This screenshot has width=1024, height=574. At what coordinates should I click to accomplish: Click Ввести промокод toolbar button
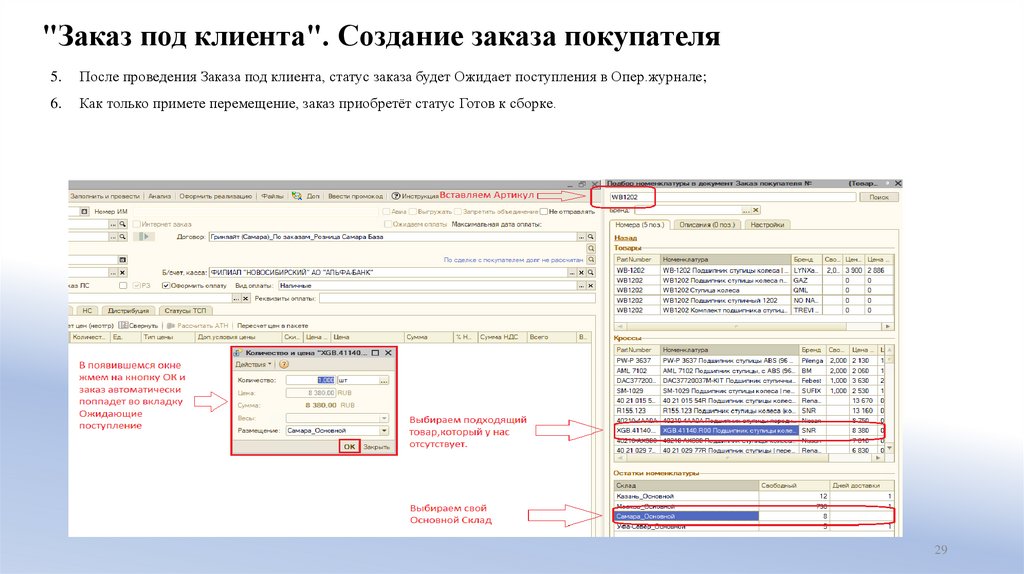click(355, 196)
